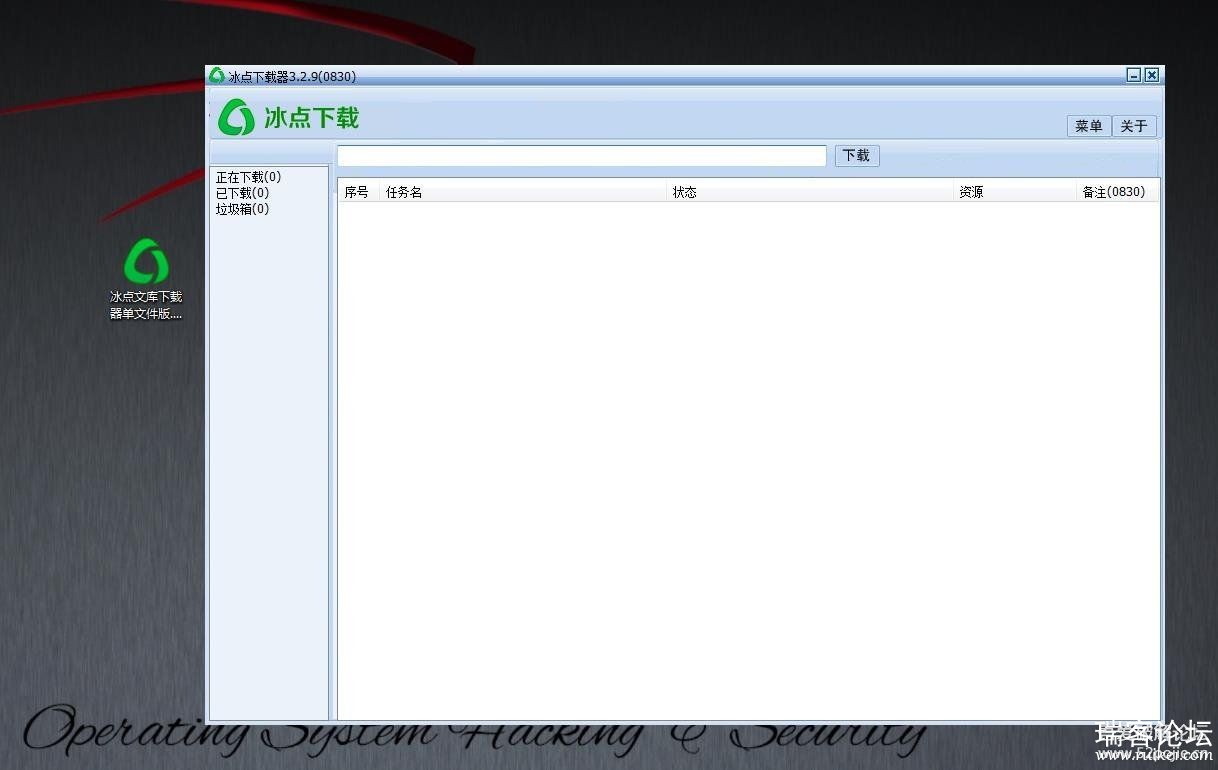Viewport: 1218px width, 770px height.
Task: Click the 下载 button next to URL field
Action: click(x=857, y=156)
